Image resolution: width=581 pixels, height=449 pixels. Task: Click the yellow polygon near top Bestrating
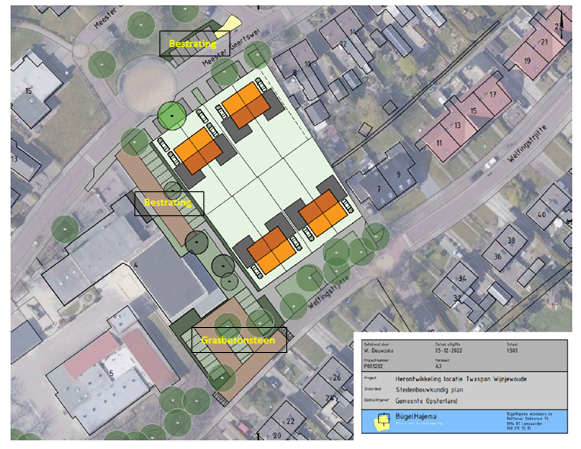pyautogui.click(x=228, y=26)
